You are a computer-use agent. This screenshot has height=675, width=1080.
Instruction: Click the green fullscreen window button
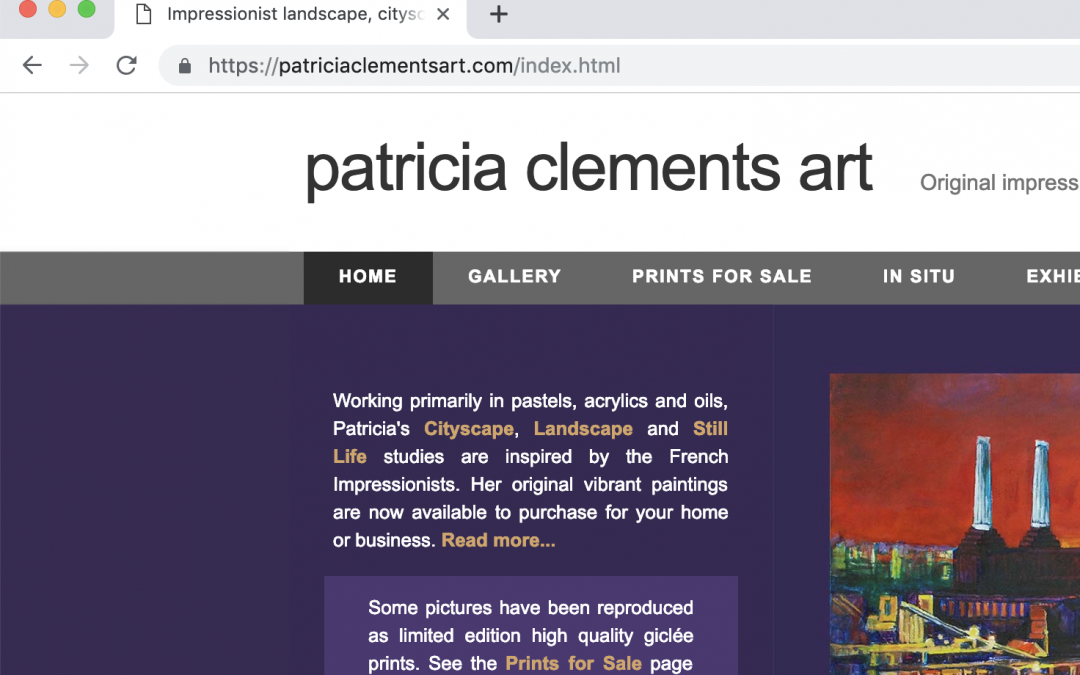click(87, 8)
